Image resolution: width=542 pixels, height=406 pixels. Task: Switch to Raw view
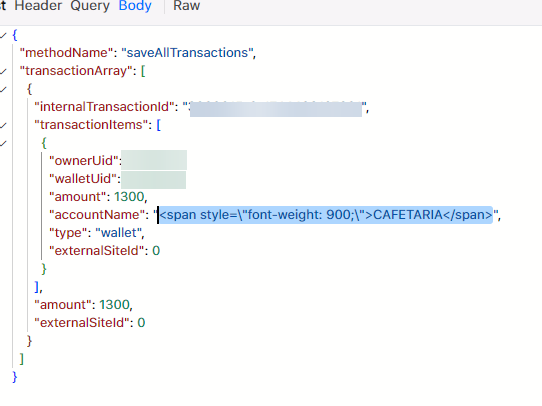[x=186, y=6]
